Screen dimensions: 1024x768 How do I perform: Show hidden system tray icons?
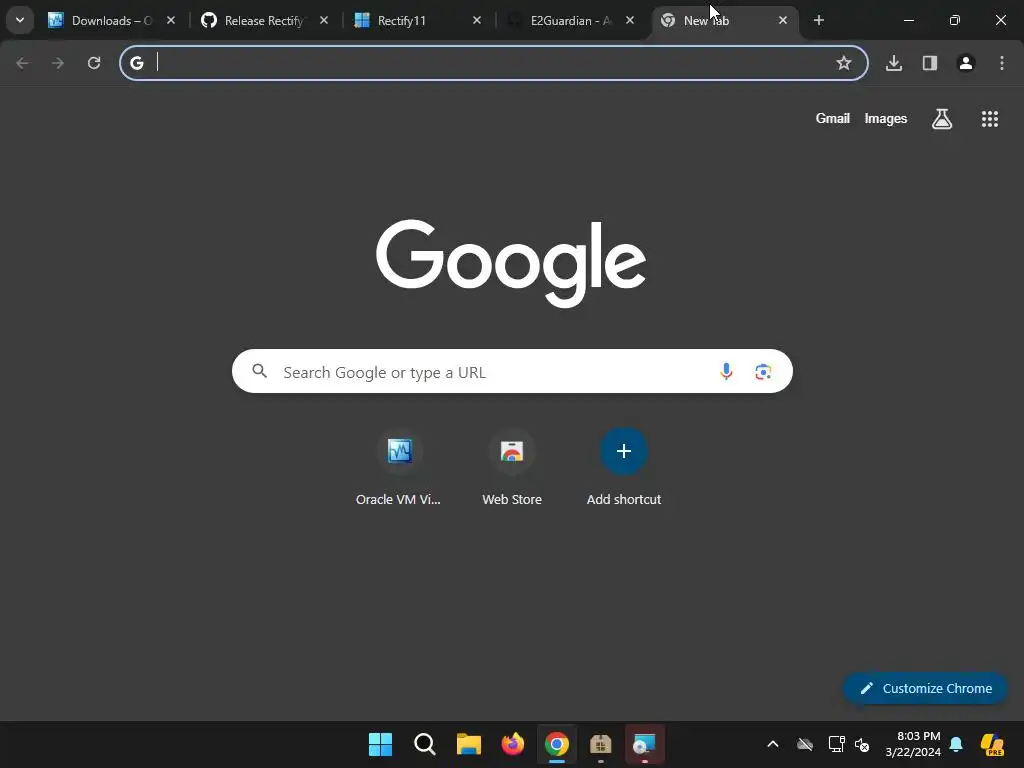coord(773,744)
